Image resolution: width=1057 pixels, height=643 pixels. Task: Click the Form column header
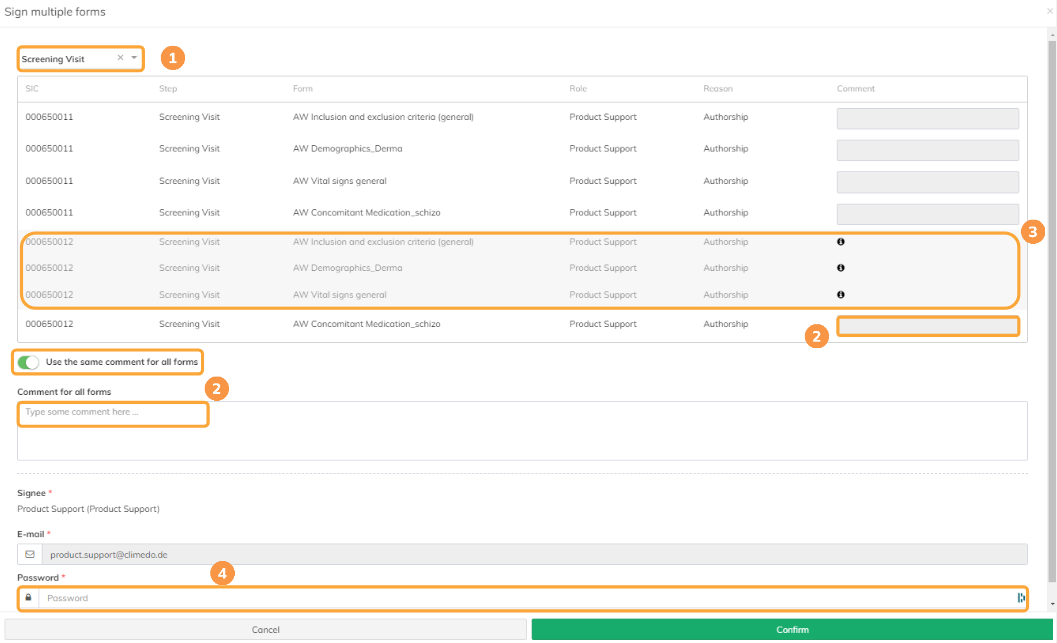(x=303, y=89)
